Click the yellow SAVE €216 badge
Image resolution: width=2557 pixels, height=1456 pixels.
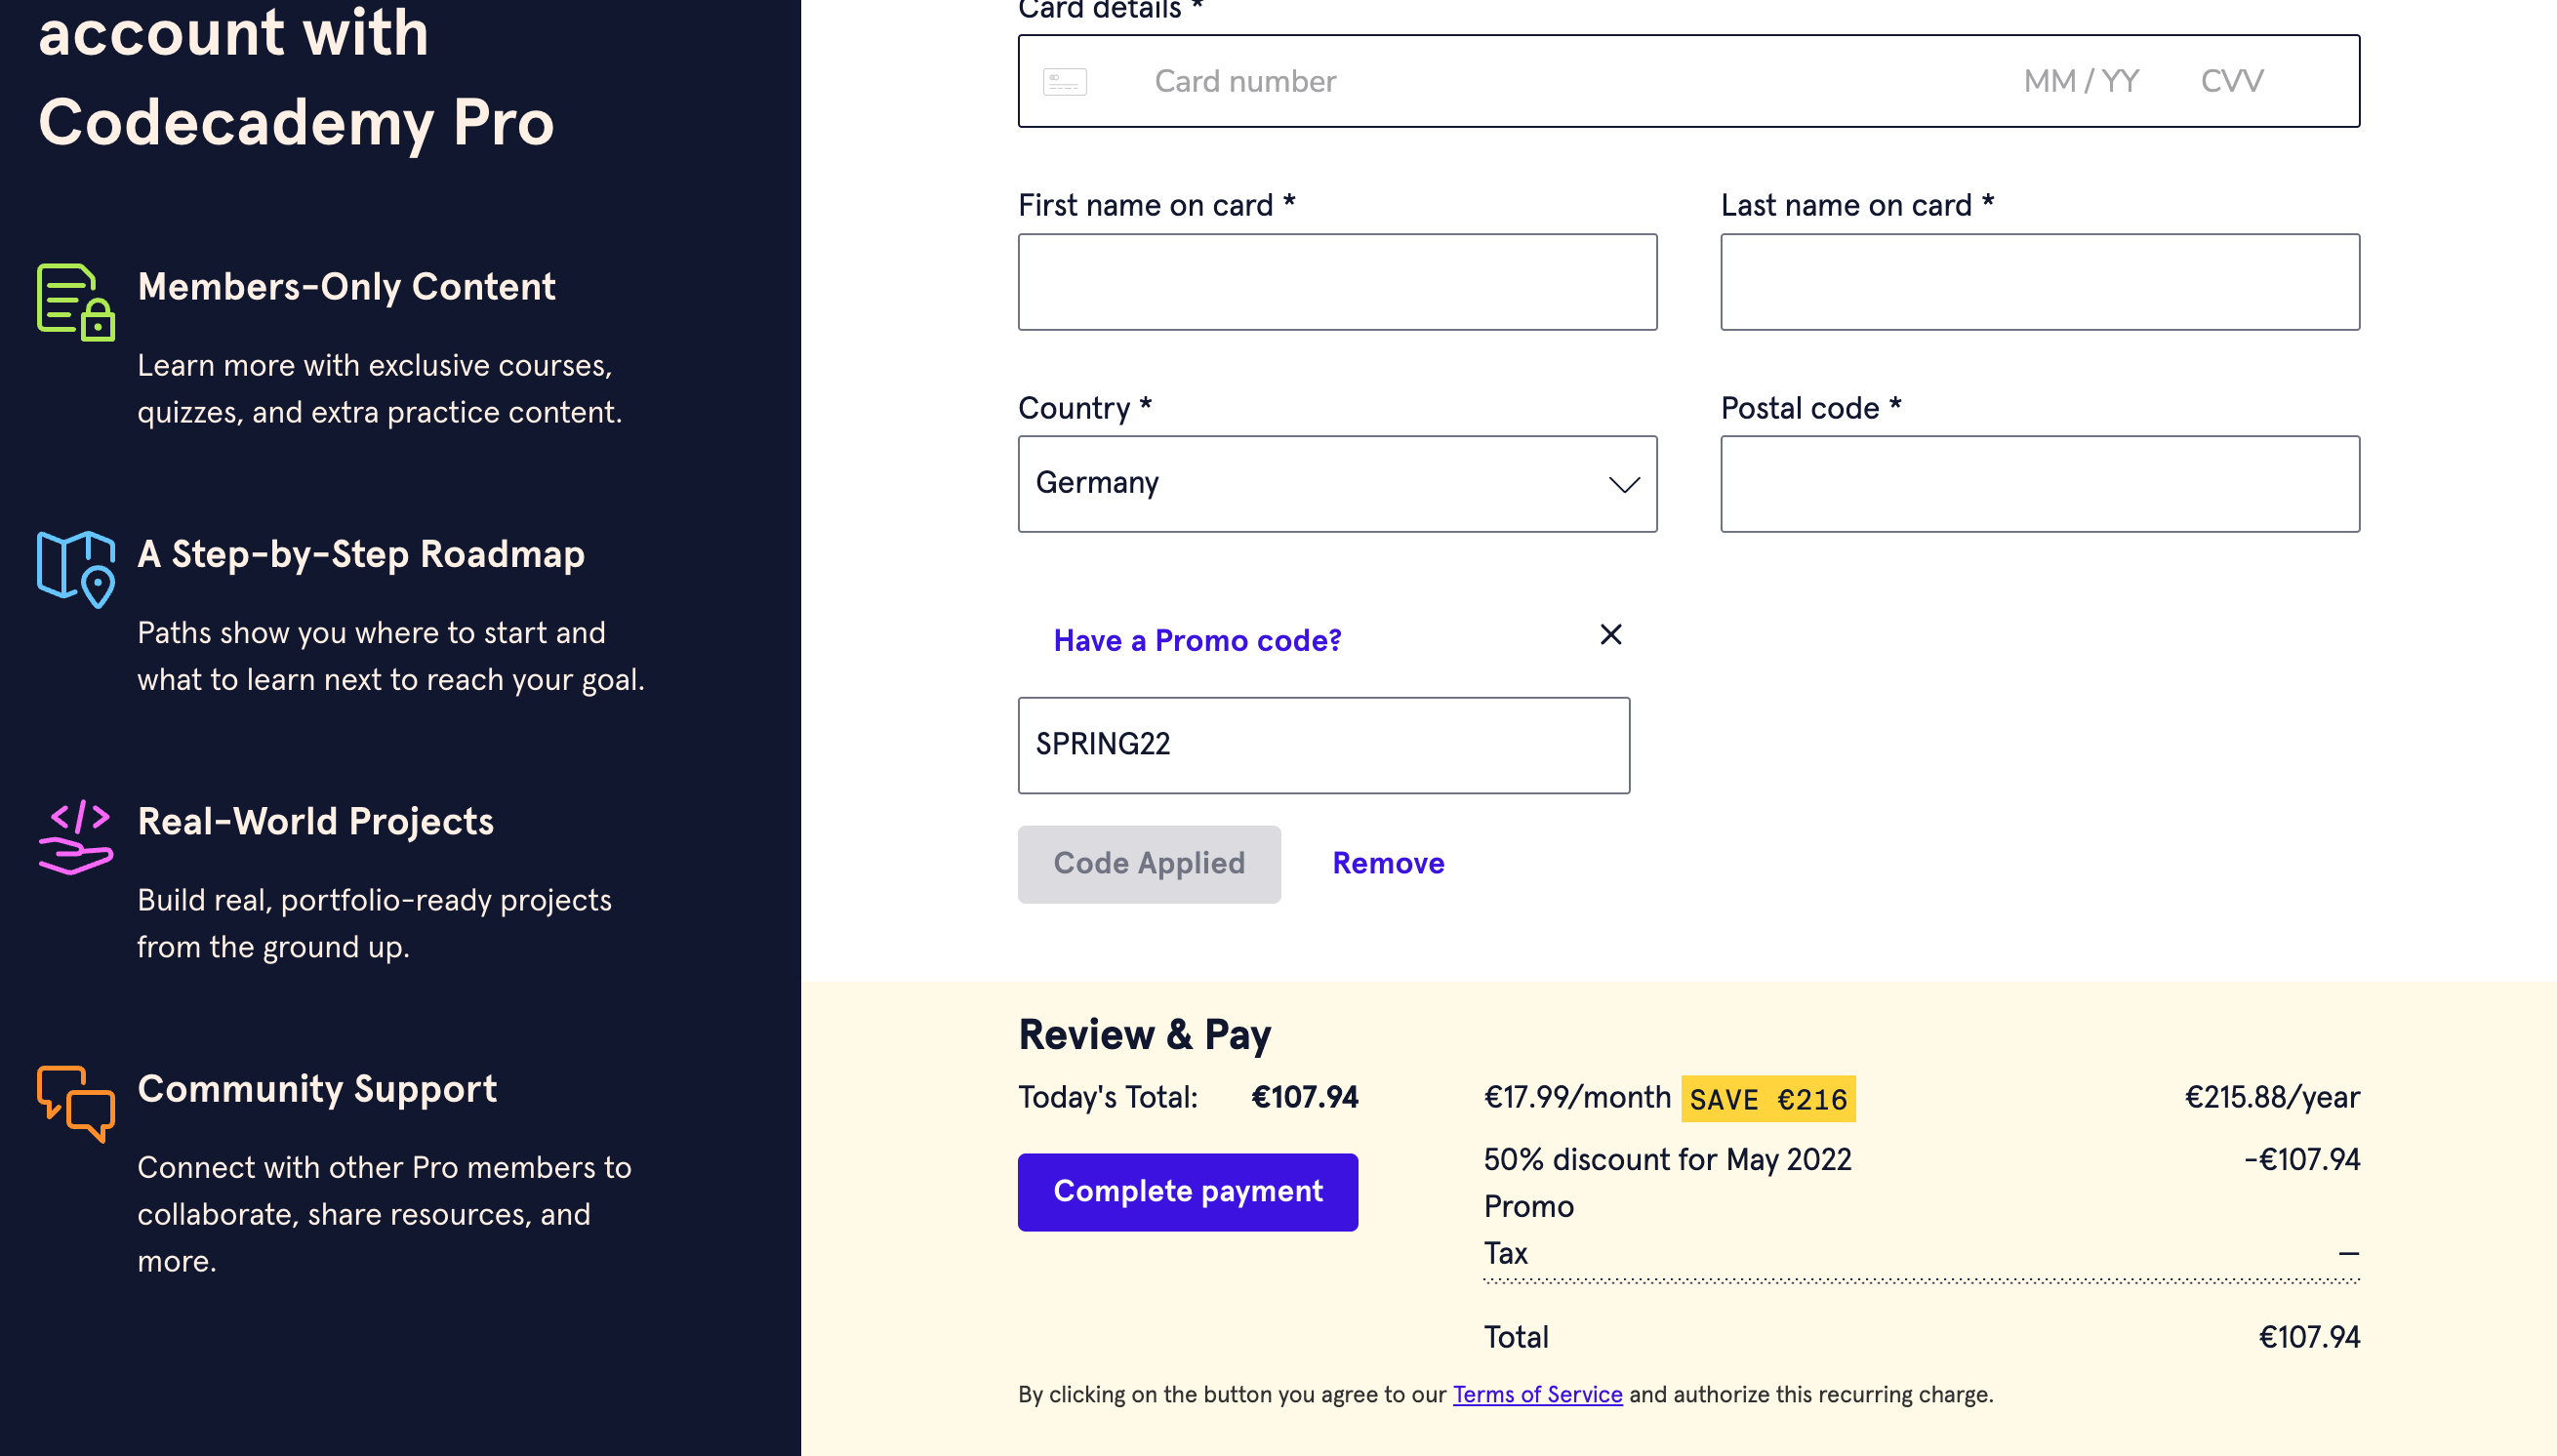pos(1767,1099)
